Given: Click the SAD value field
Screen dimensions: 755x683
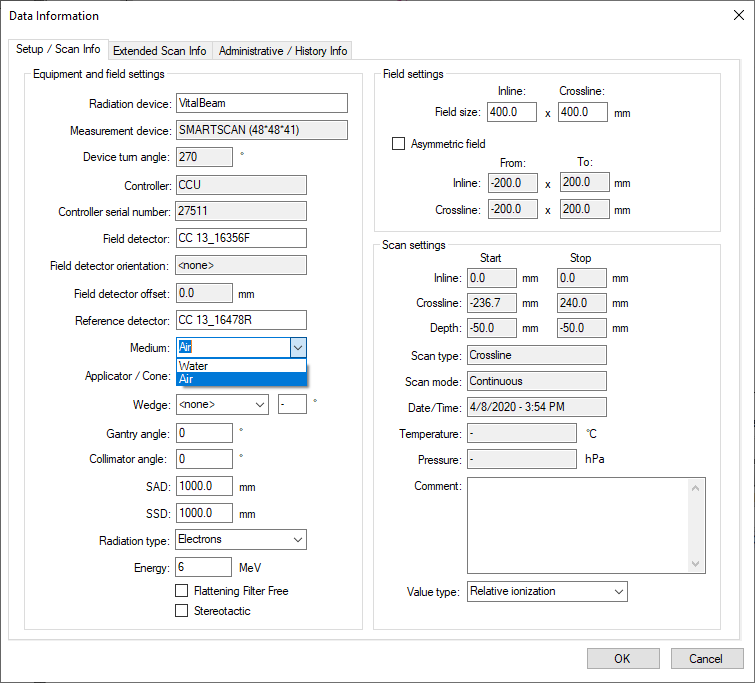Looking at the screenshot, I should pyautogui.click(x=204, y=486).
